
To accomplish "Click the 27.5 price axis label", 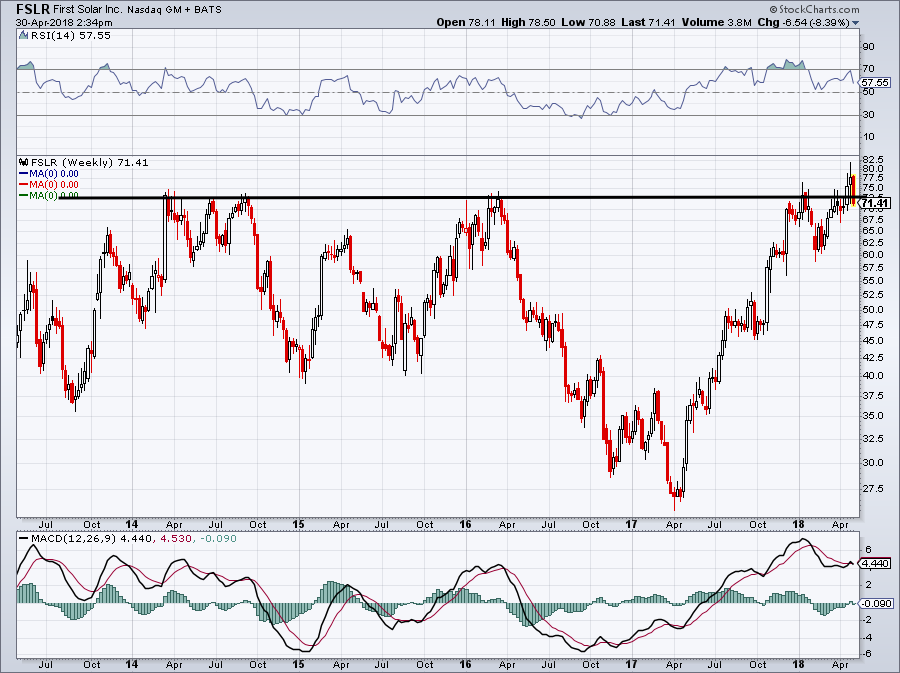I will click(873, 488).
